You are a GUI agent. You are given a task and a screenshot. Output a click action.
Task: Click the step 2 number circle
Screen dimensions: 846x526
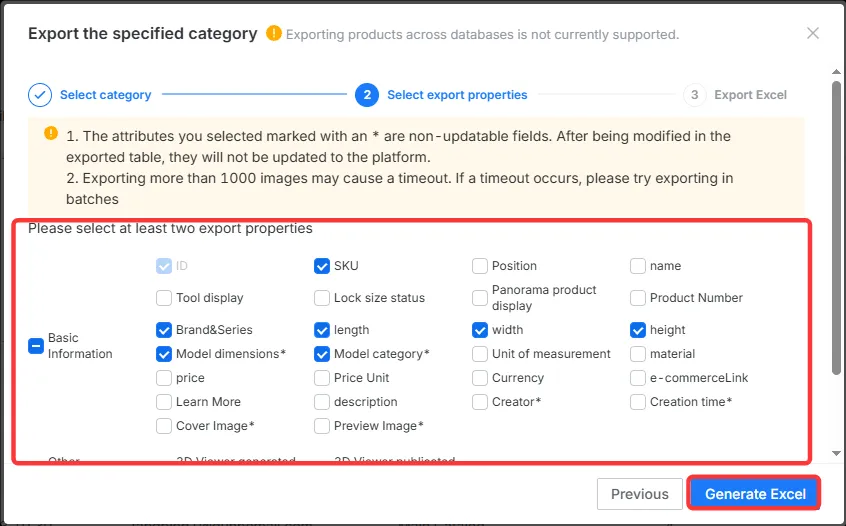(367, 95)
